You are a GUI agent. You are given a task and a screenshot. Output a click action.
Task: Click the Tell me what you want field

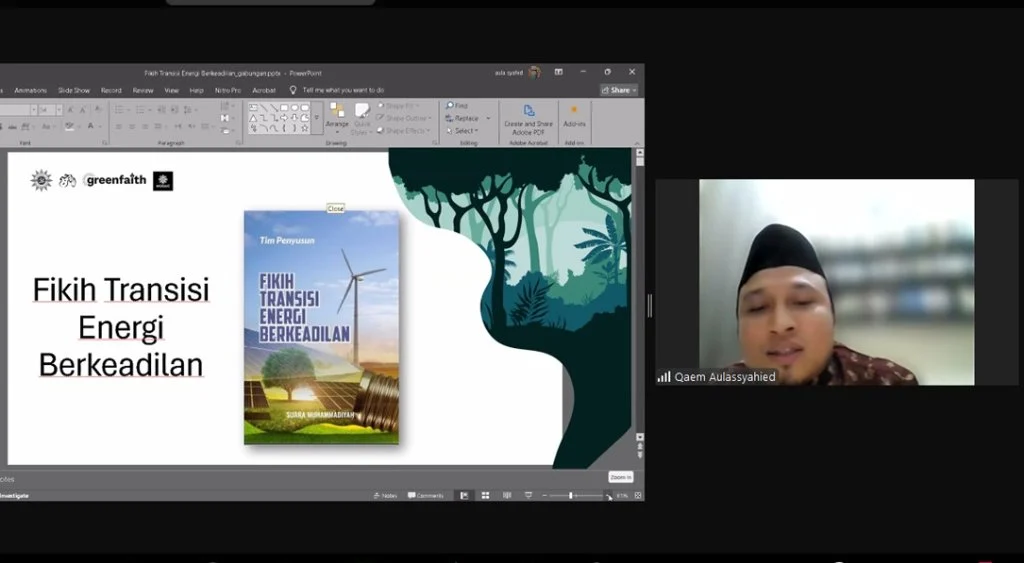click(342, 90)
